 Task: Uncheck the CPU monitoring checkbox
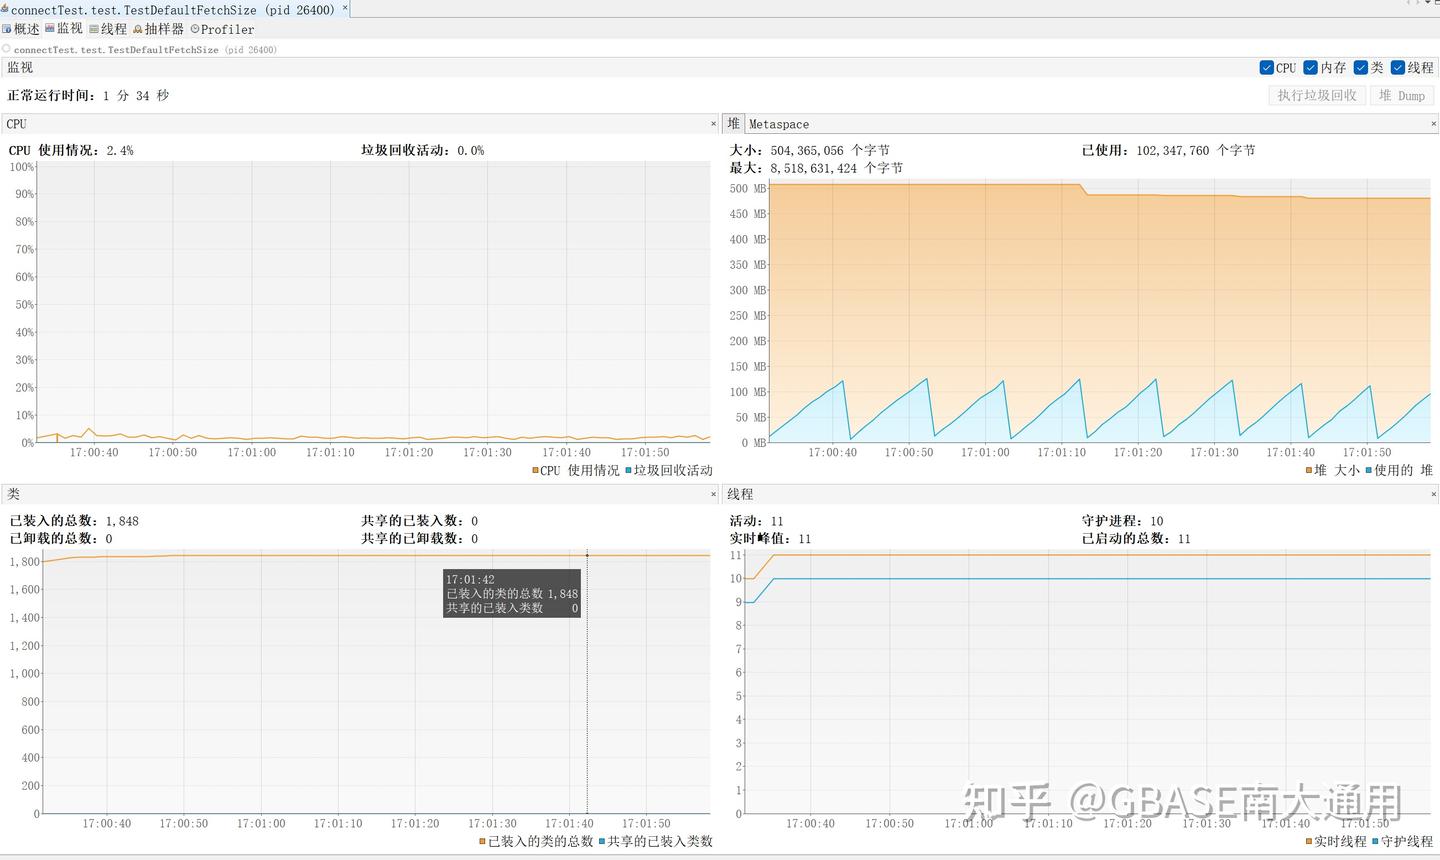(x=1266, y=67)
